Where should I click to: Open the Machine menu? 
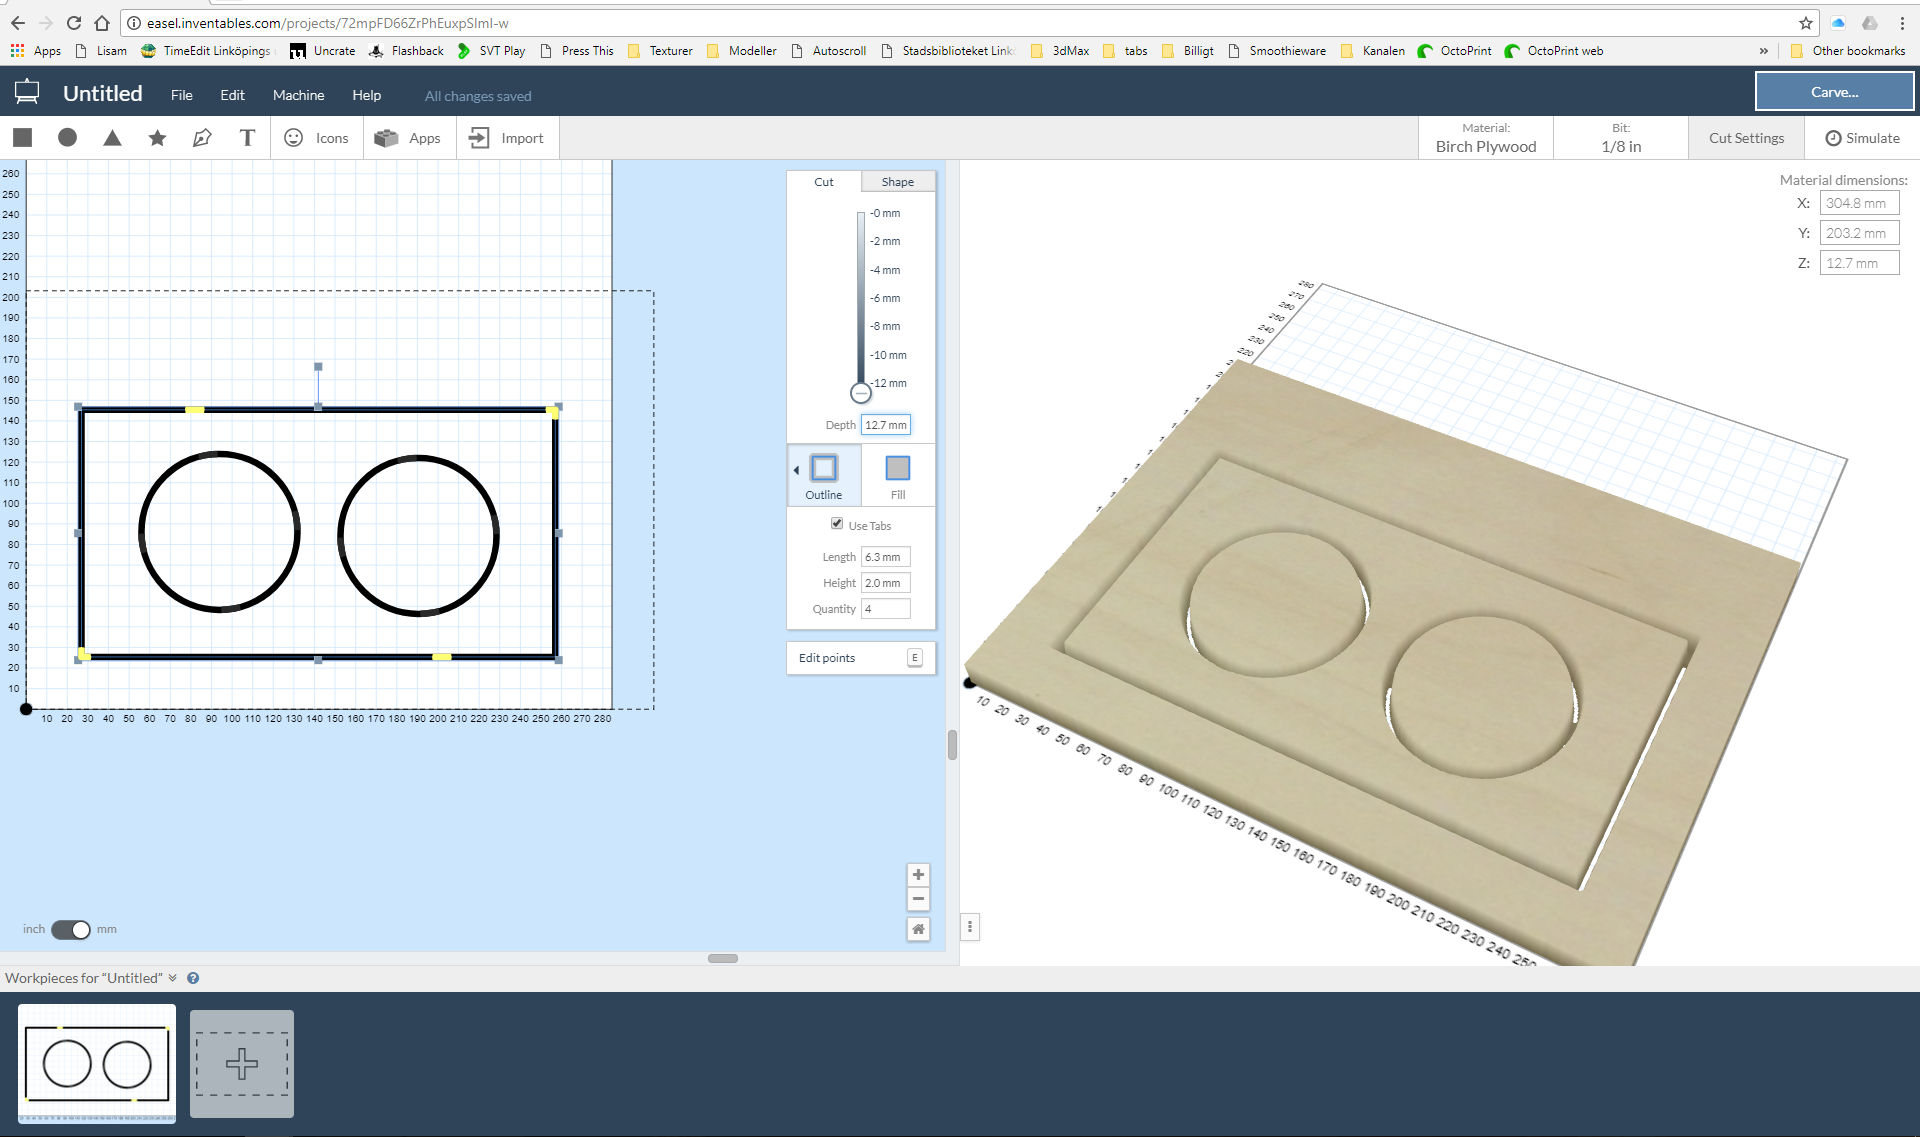click(294, 95)
